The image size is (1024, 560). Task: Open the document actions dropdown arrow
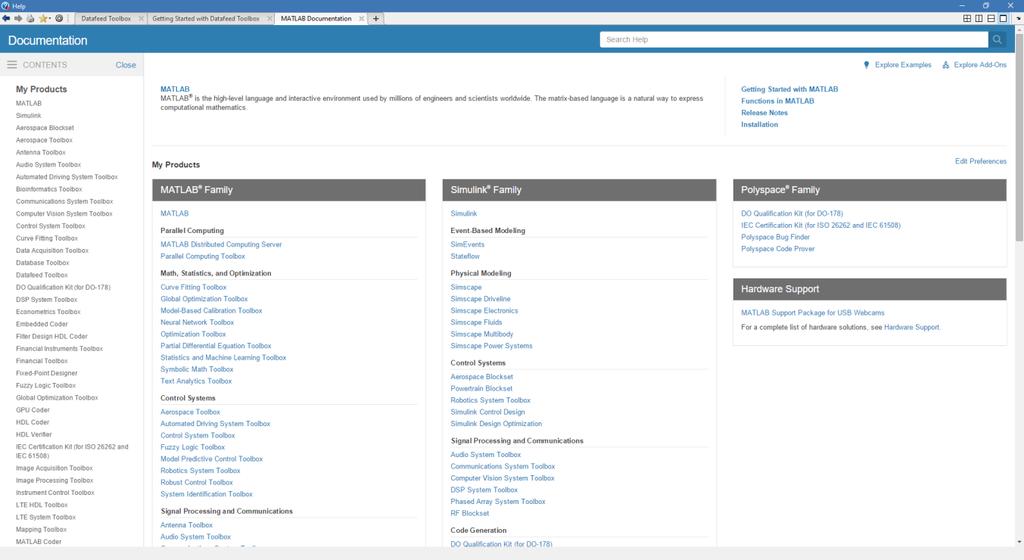pyautogui.click(x=1017, y=18)
